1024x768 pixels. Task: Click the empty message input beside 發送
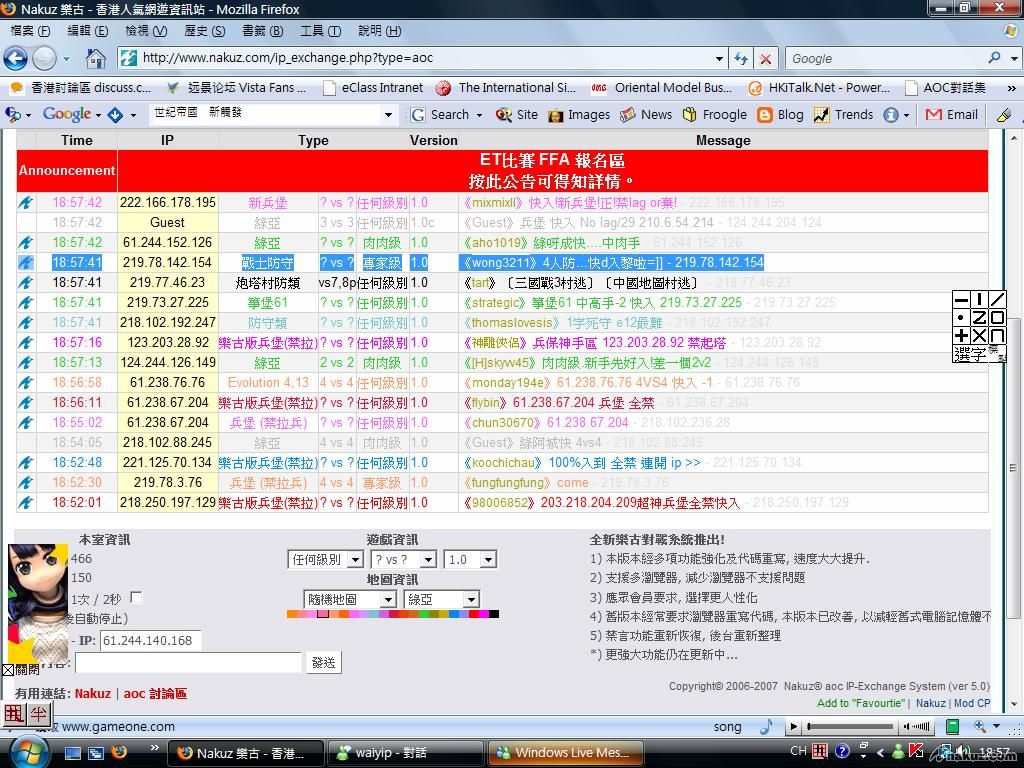[x=188, y=663]
